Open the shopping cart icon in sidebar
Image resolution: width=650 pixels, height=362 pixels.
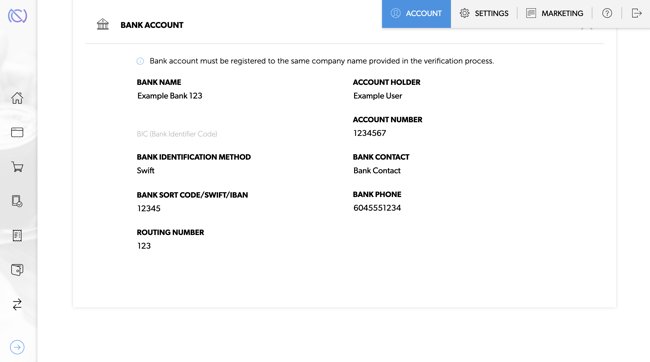coord(17,167)
